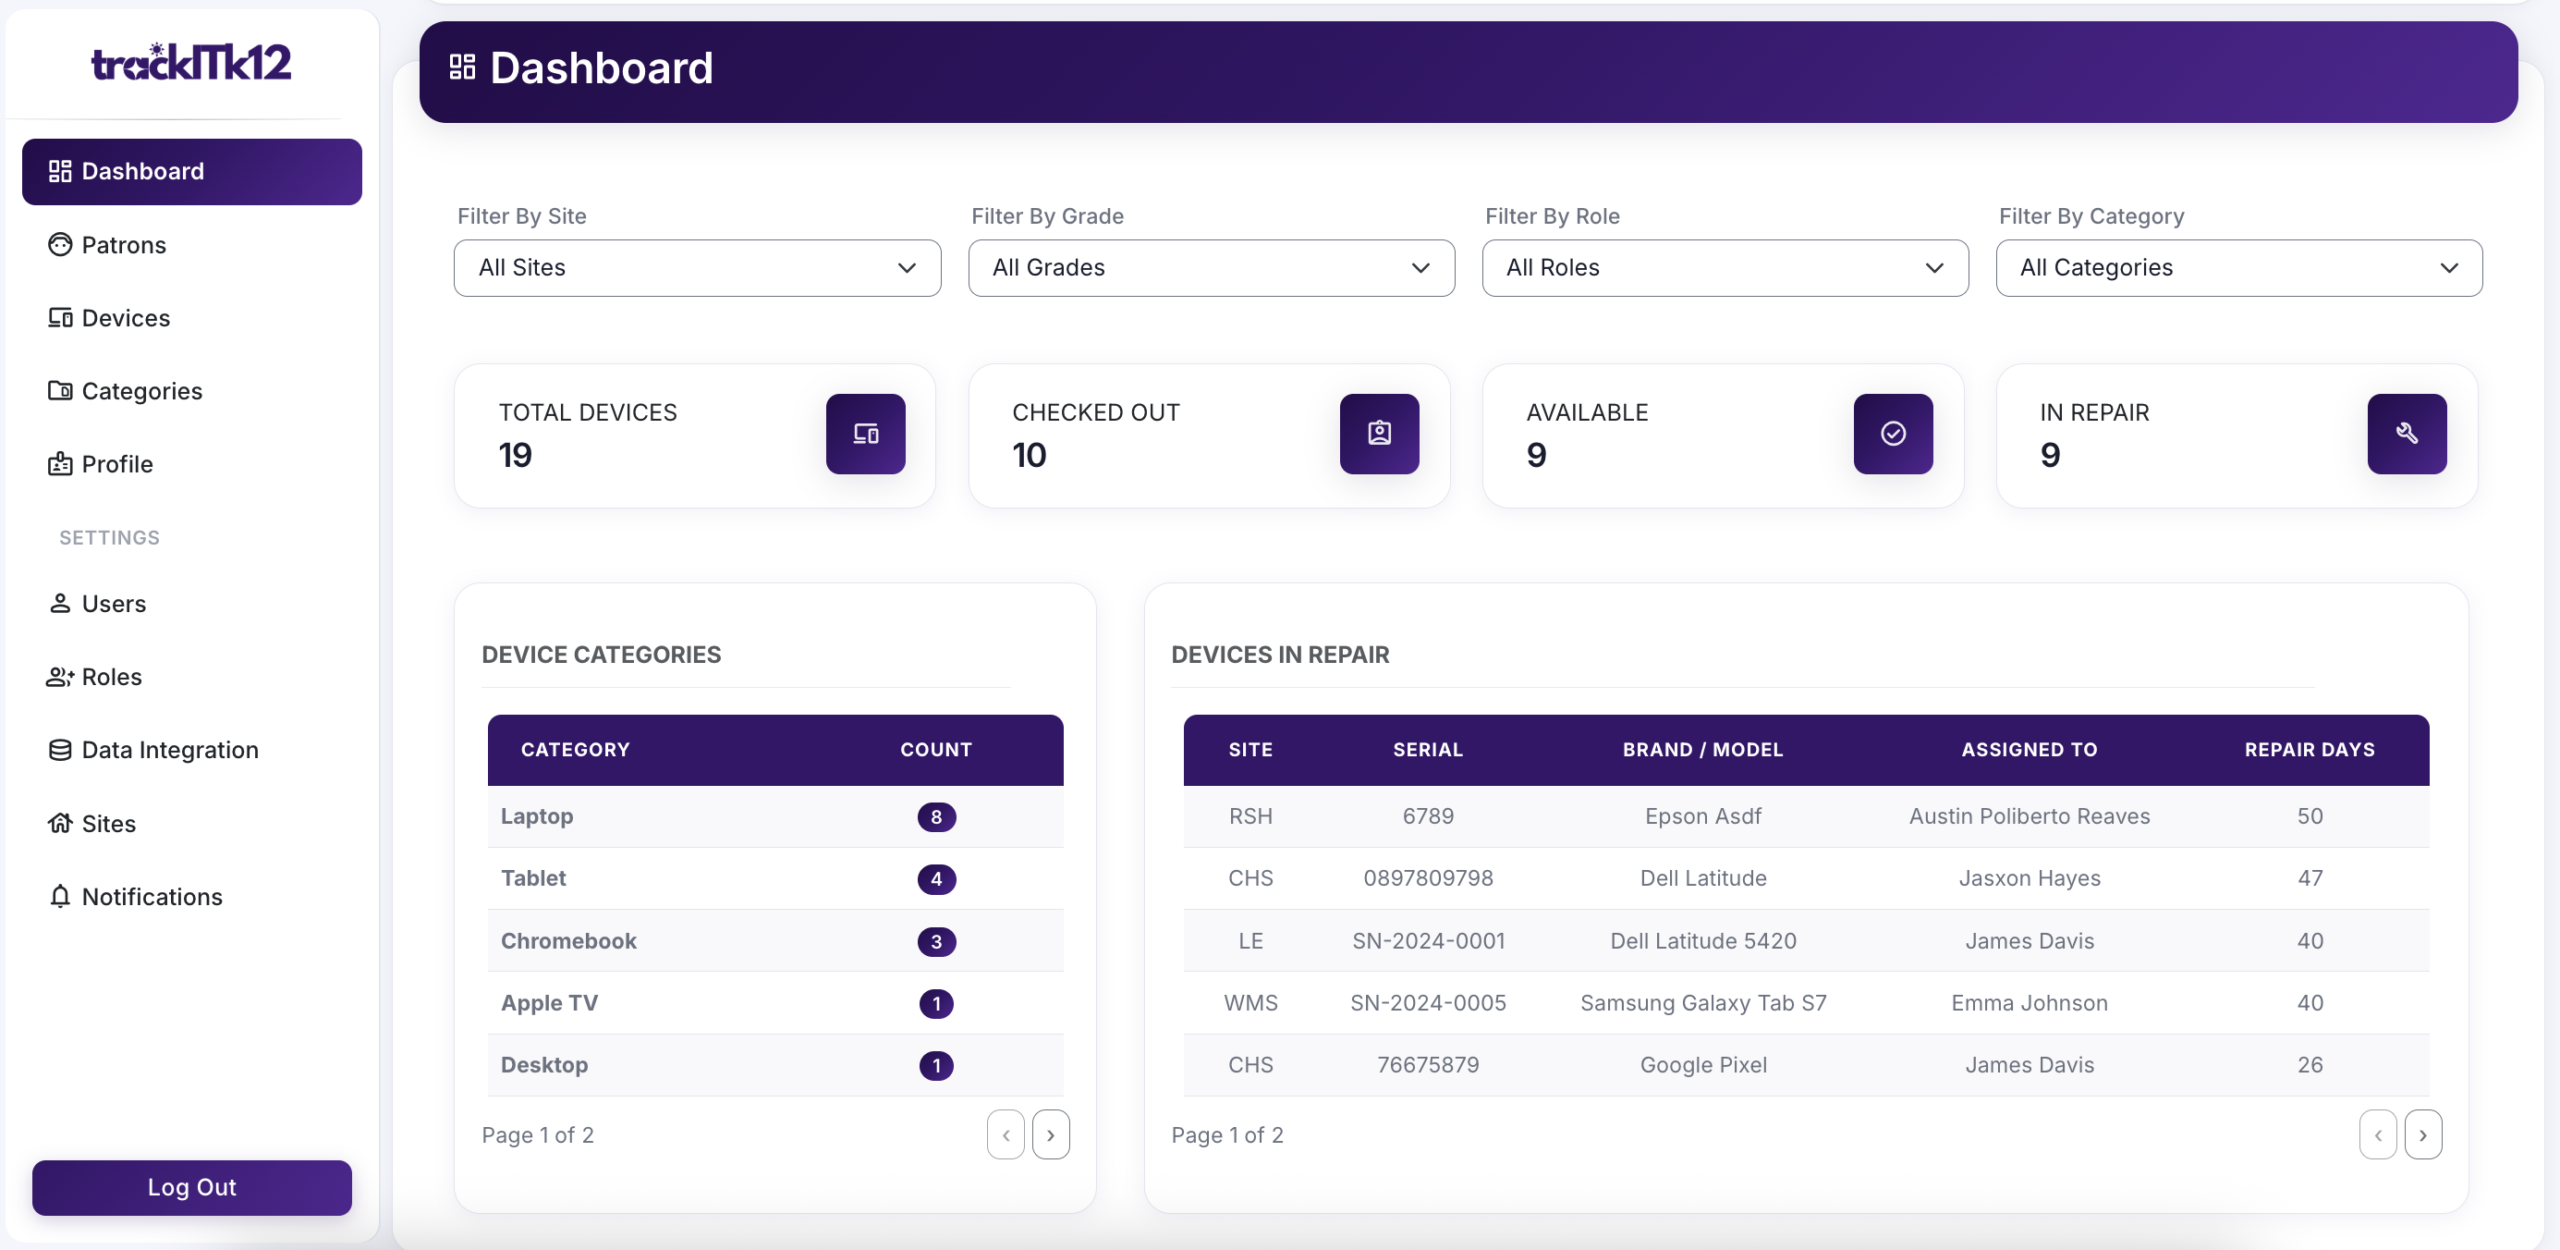Click the REPAIR DAYS column header
This screenshot has height=1250, width=2560.
pyautogui.click(x=2309, y=750)
